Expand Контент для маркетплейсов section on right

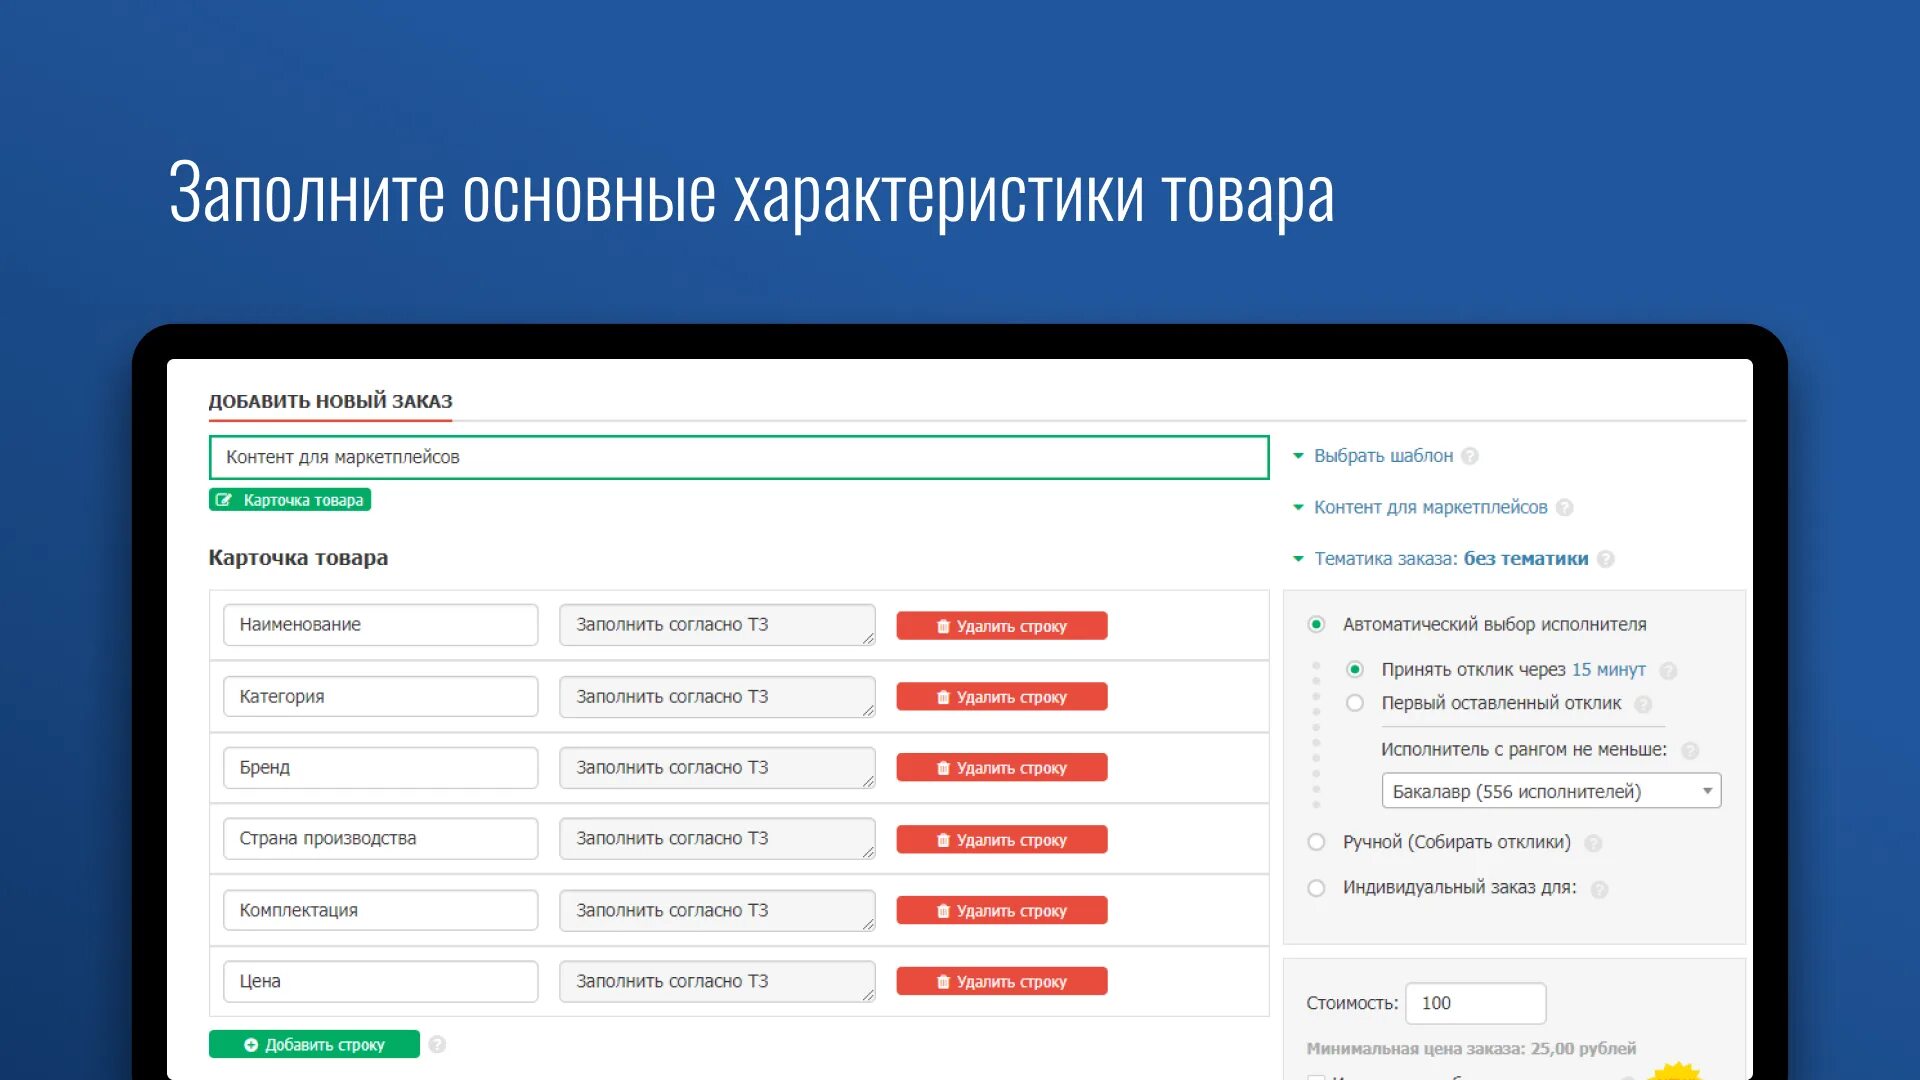tap(1430, 508)
